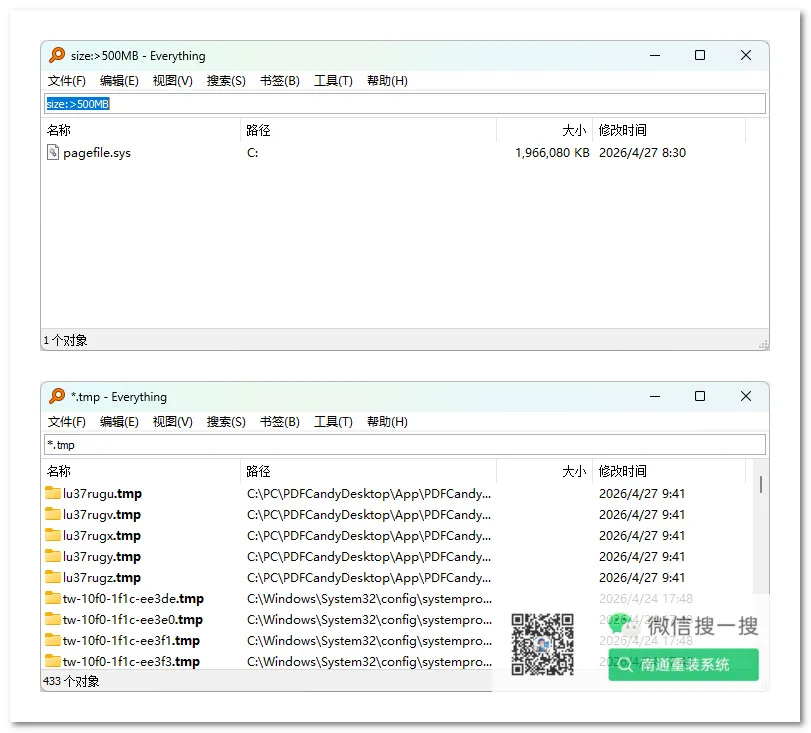
Task: Select lu37rugz.tmp file name
Action: 102,577
